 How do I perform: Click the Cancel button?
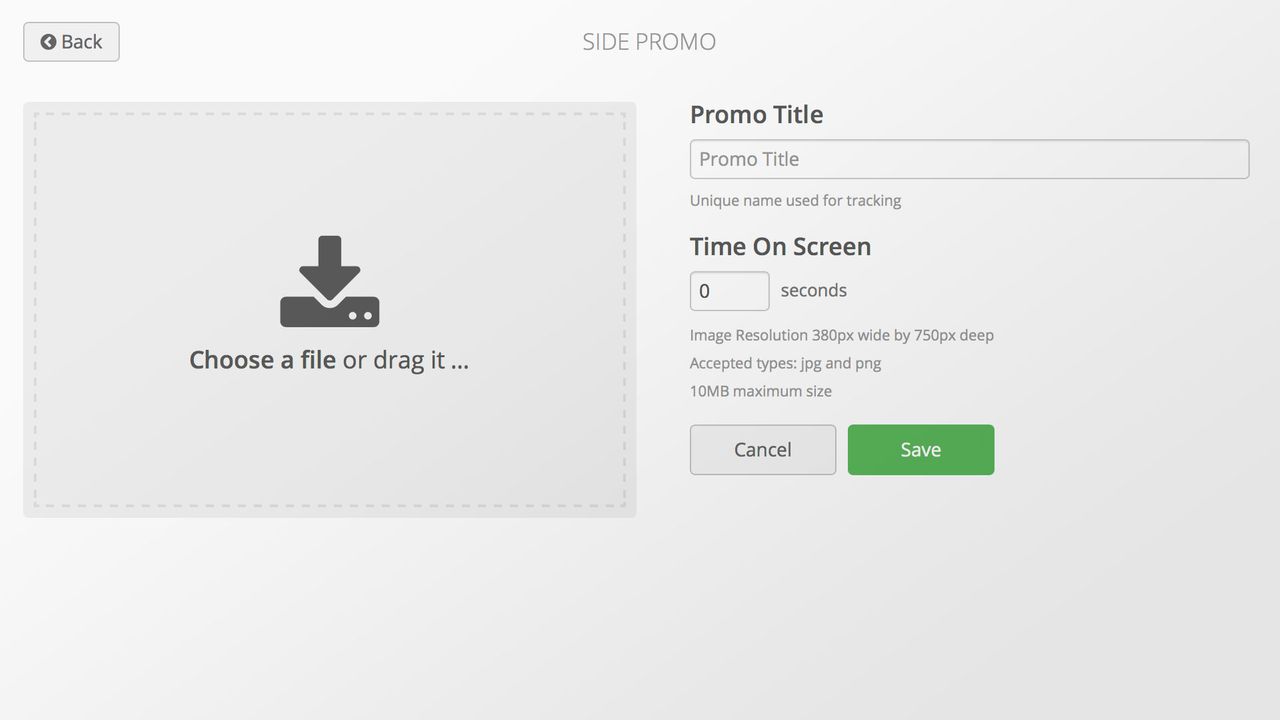762,449
